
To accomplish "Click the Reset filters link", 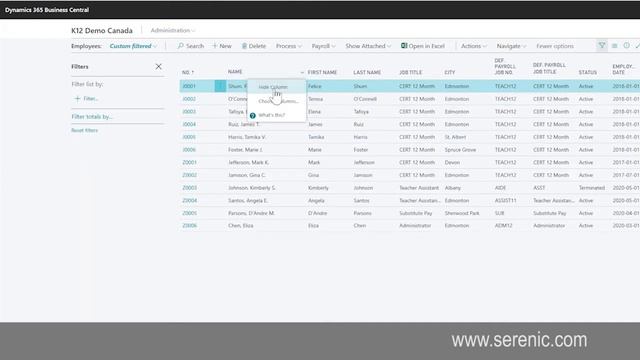I will (84, 130).
